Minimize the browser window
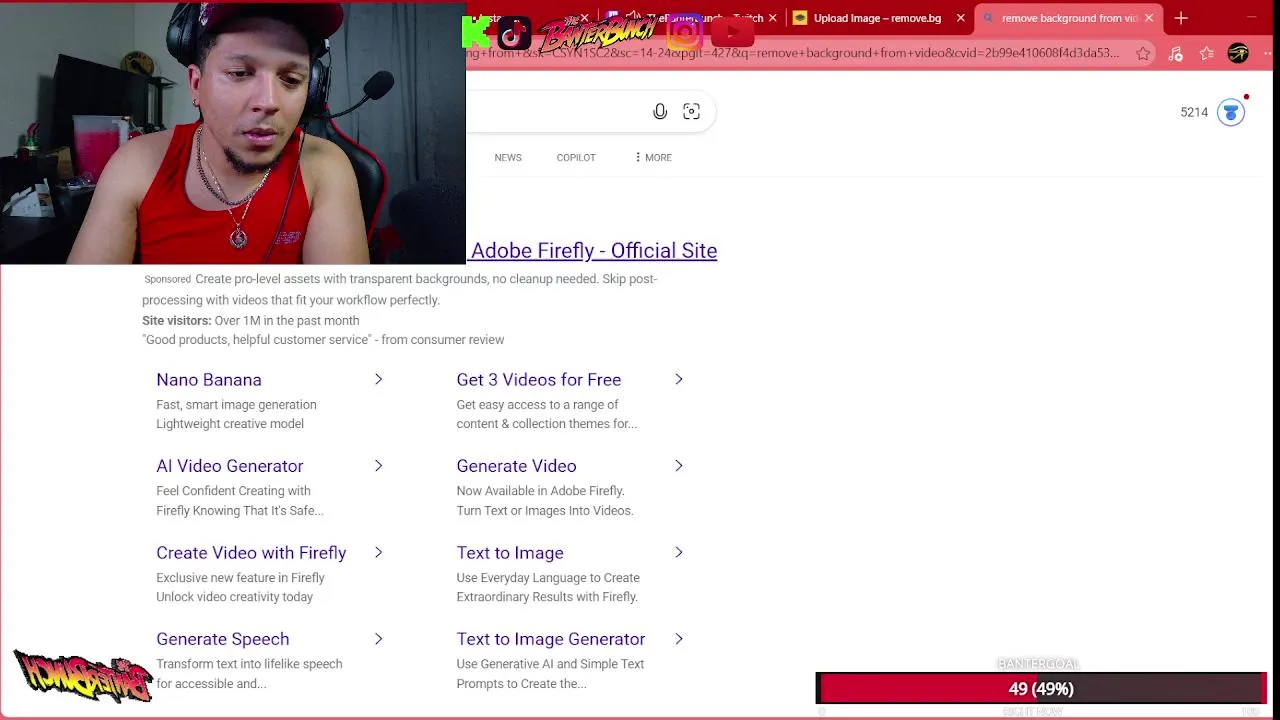The width and height of the screenshot is (1280, 720). point(1253,18)
